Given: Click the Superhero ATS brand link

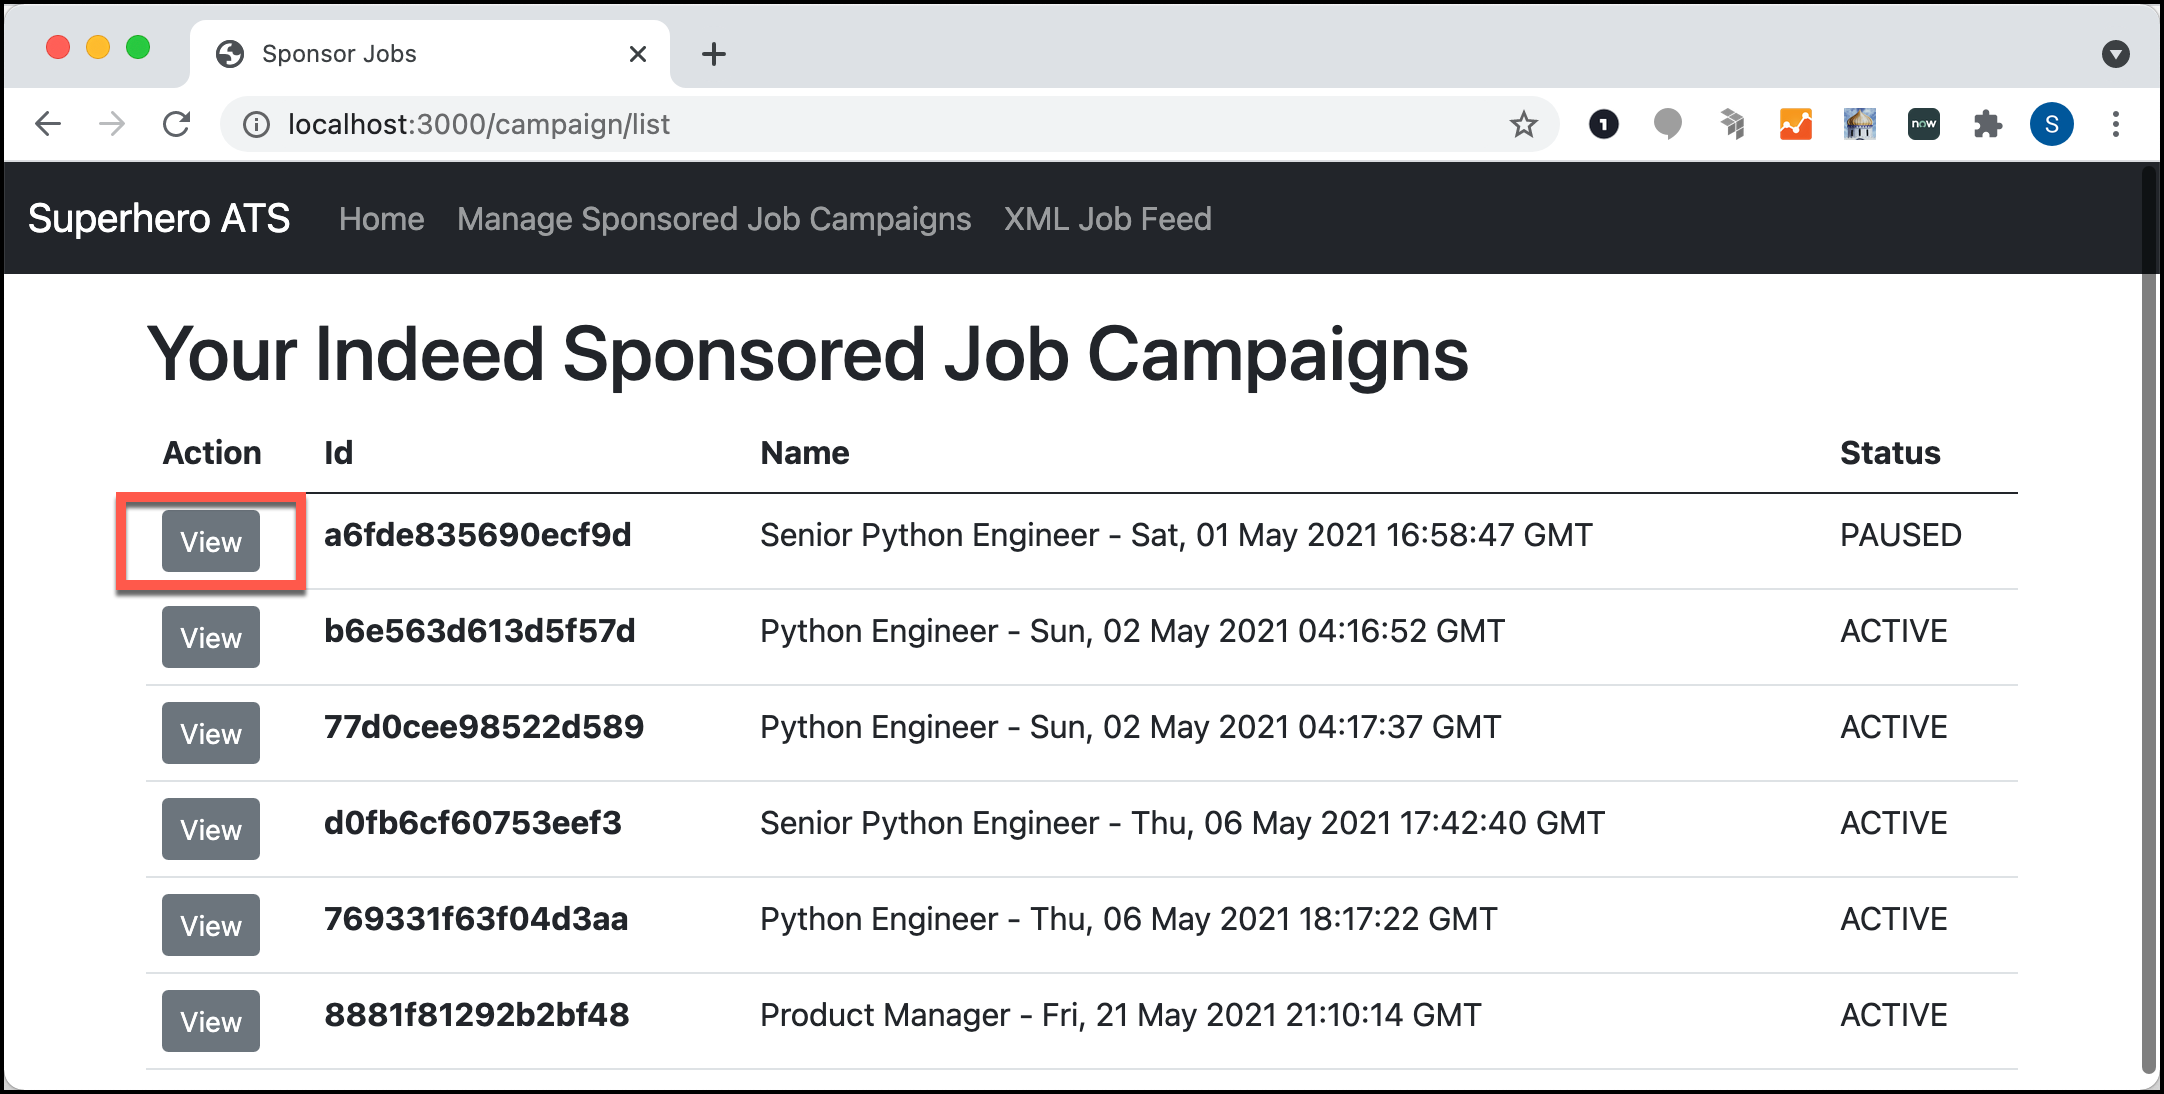Looking at the screenshot, I should click(x=159, y=218).
